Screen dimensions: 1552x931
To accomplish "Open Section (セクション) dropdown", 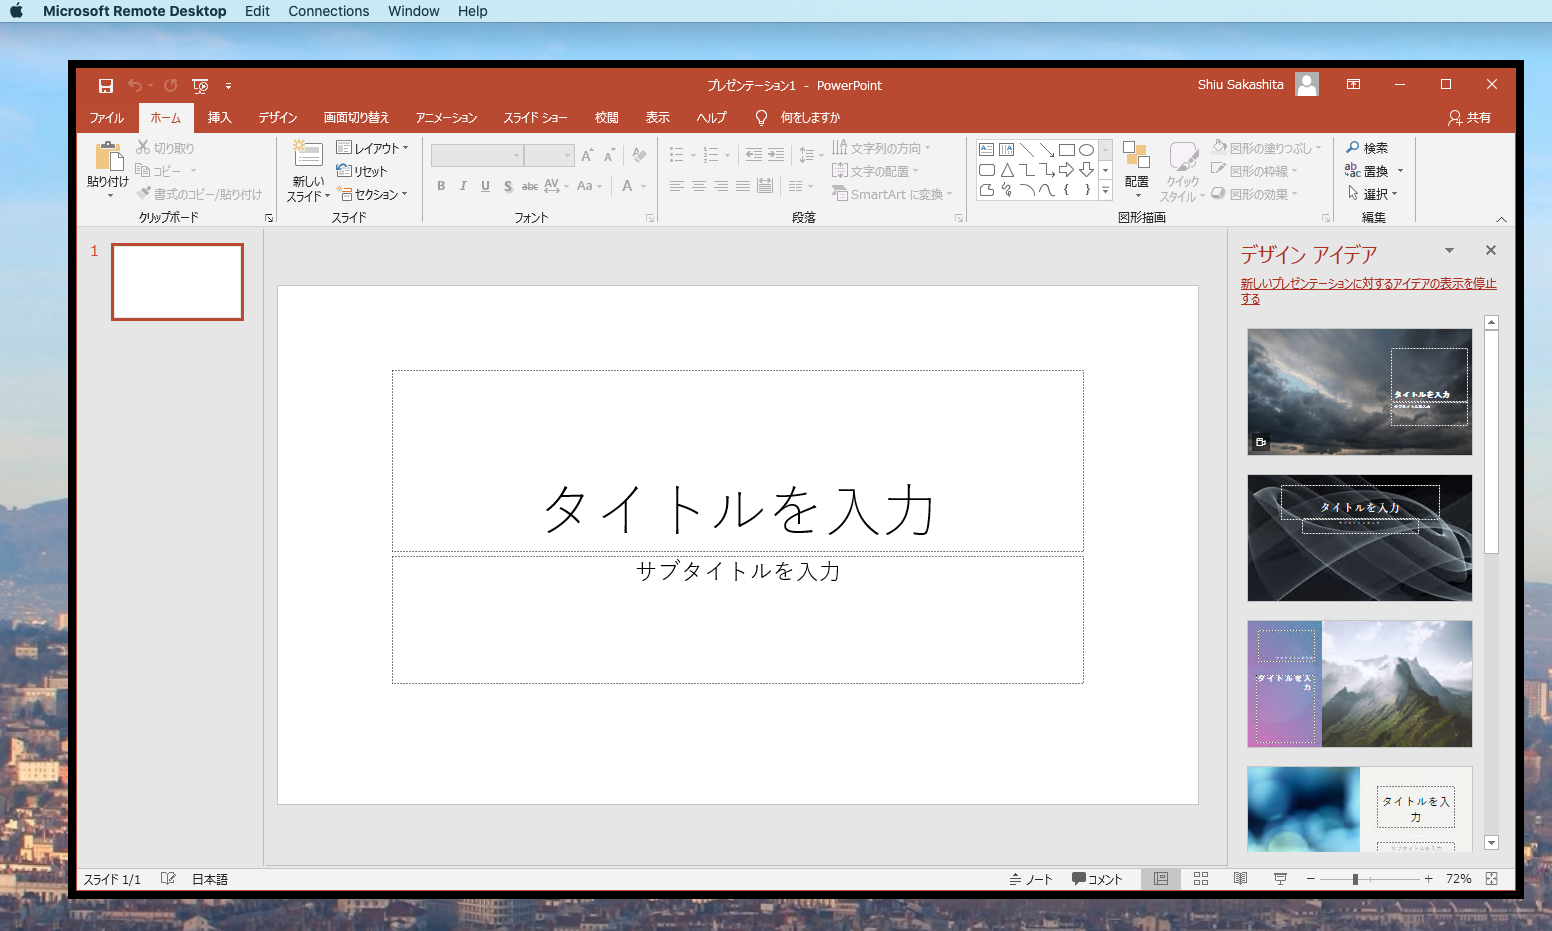I will [373, 194].
